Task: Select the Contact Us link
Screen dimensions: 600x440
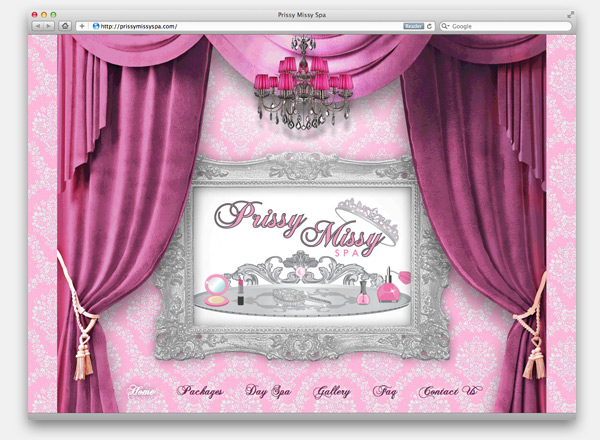Action: click(x=449, y=391)
